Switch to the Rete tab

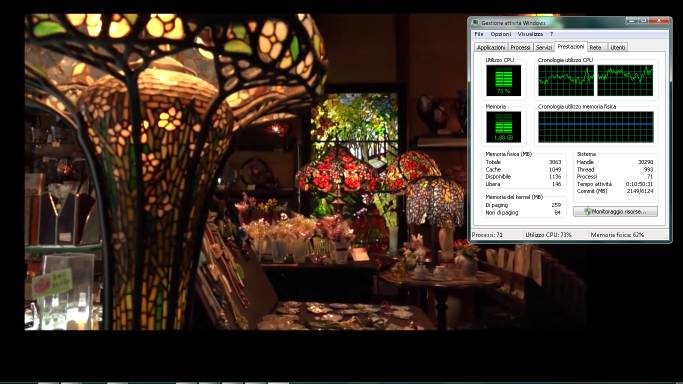596,47
